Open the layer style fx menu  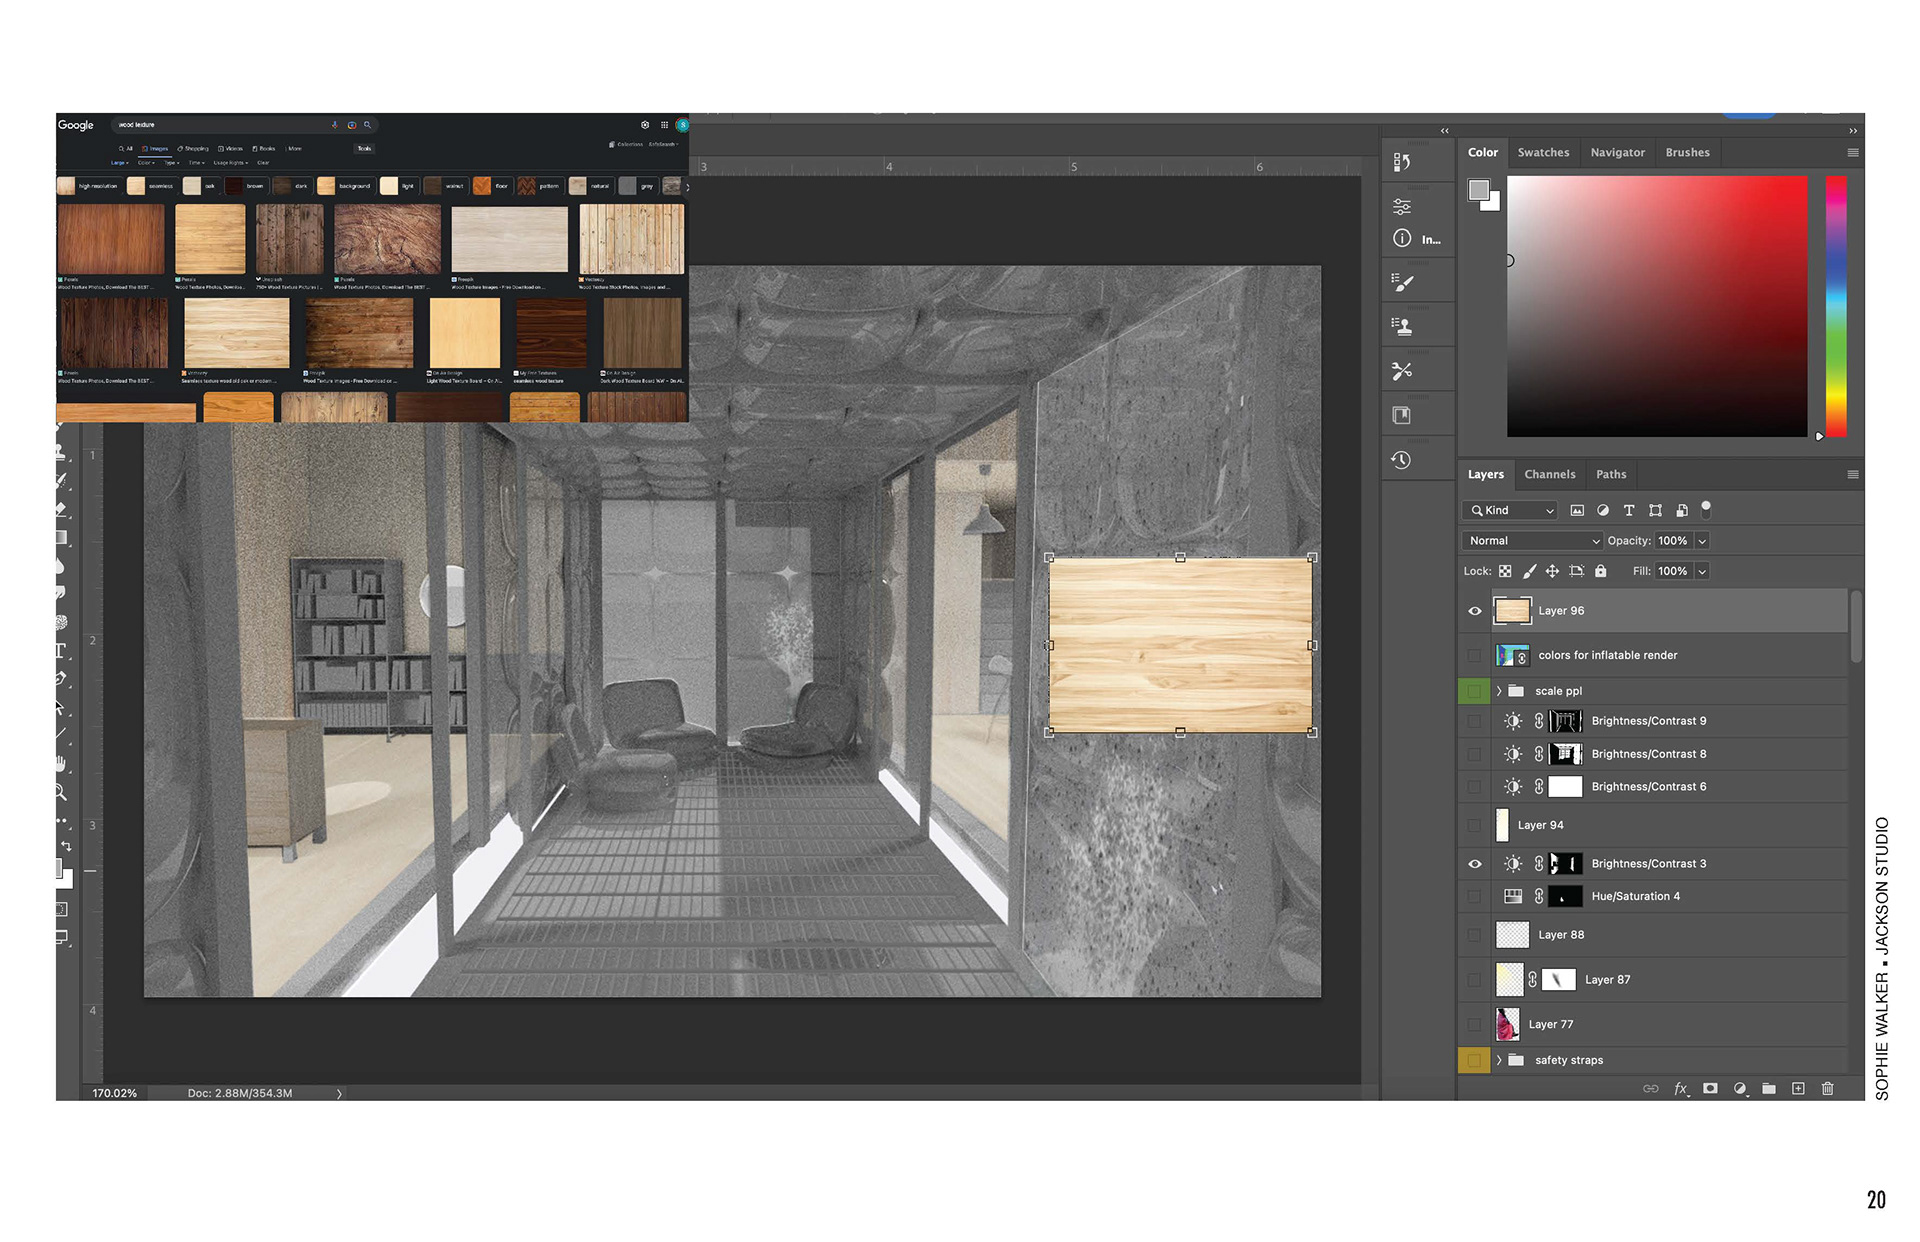pyautogui.click(x=1681, y=1089)
